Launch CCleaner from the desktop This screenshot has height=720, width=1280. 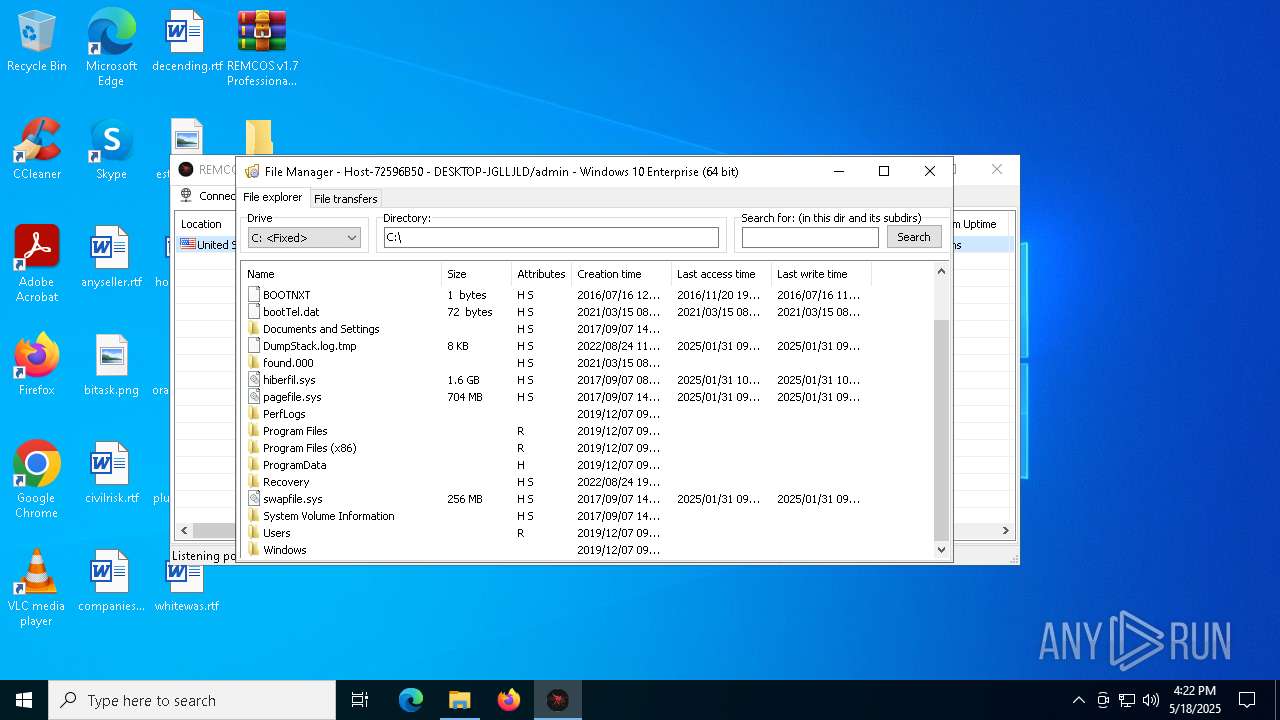tap(37, 150)
